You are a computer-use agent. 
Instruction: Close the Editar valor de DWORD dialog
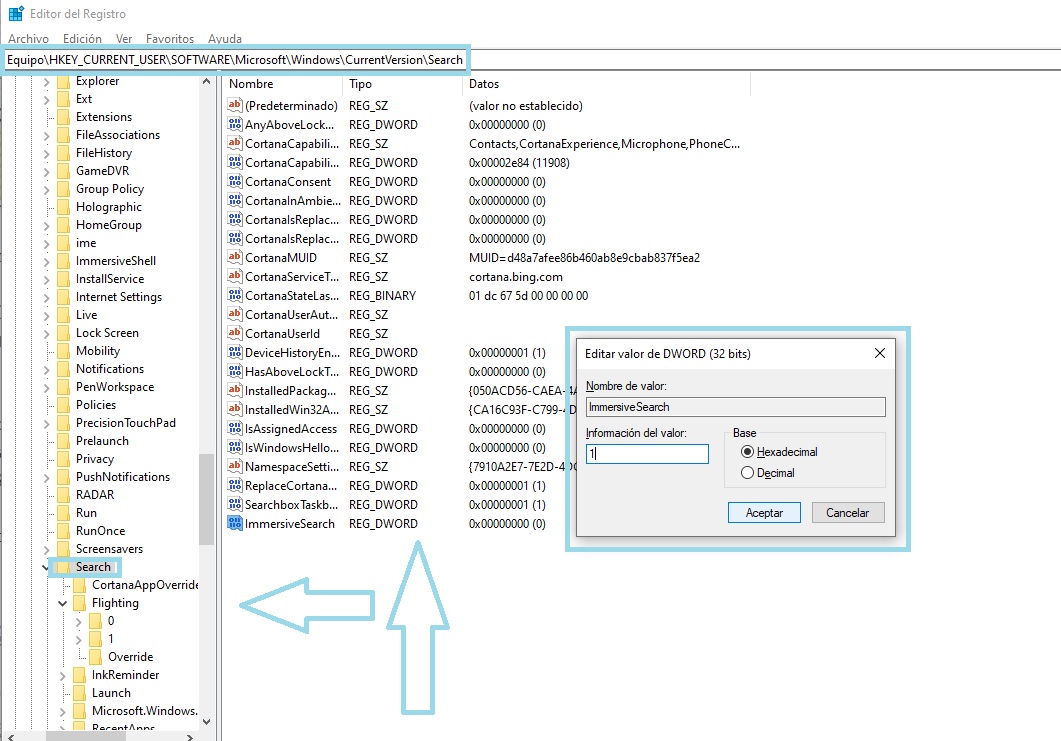(880, 353)
